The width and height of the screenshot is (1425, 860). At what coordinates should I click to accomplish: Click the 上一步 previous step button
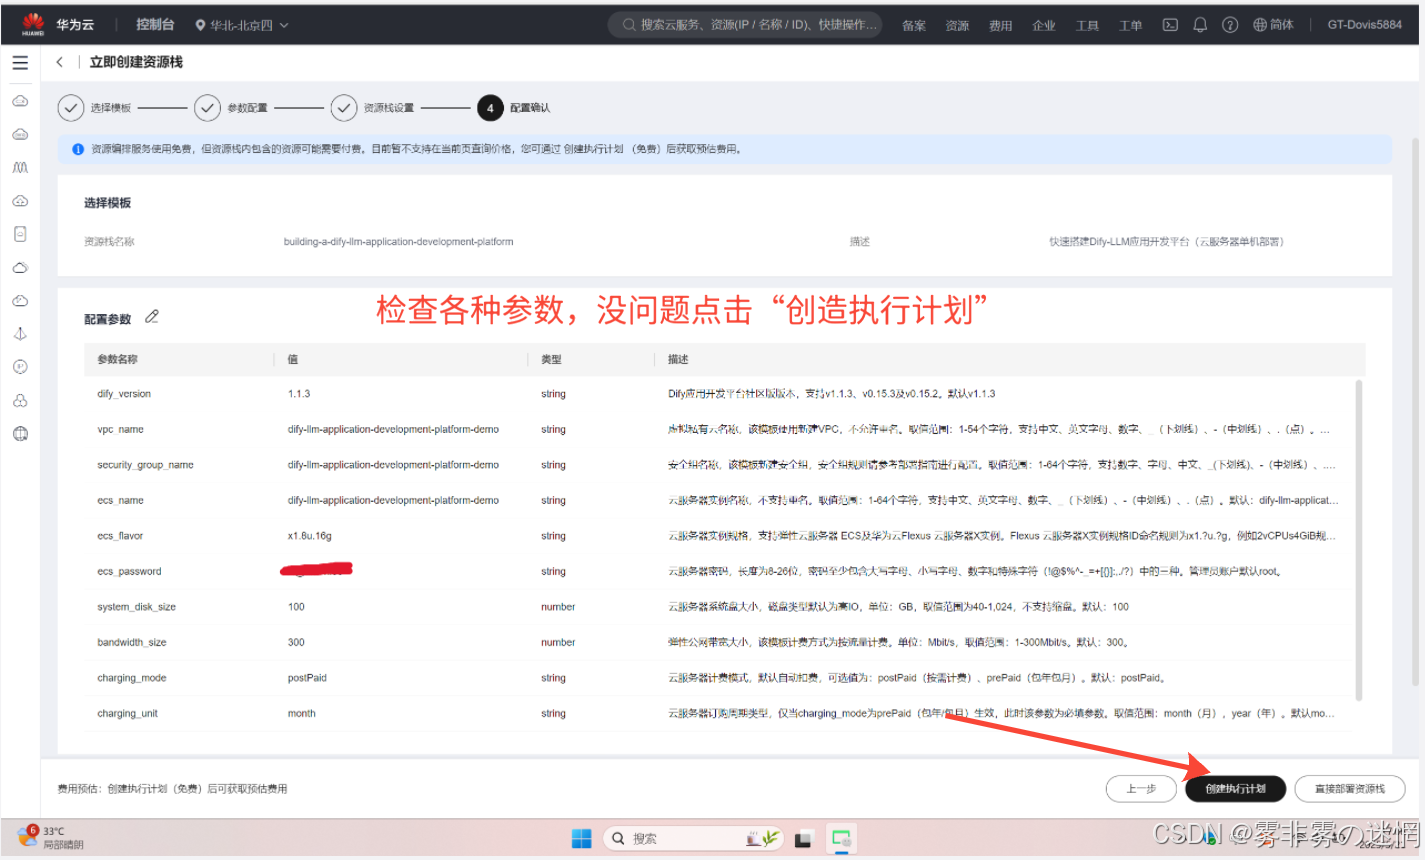tap(1141, 789)
